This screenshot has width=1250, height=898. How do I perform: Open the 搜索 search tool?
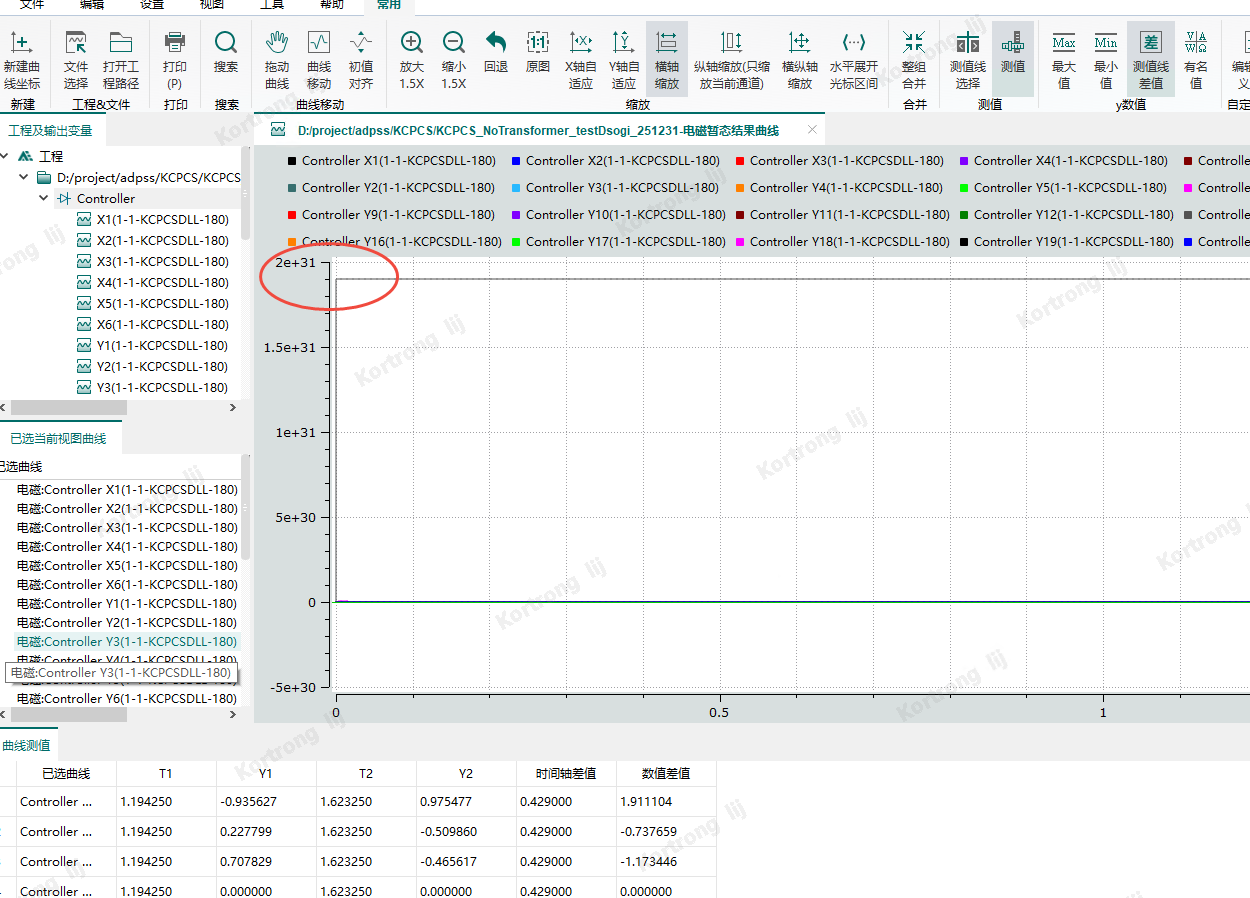pos(226,43)
